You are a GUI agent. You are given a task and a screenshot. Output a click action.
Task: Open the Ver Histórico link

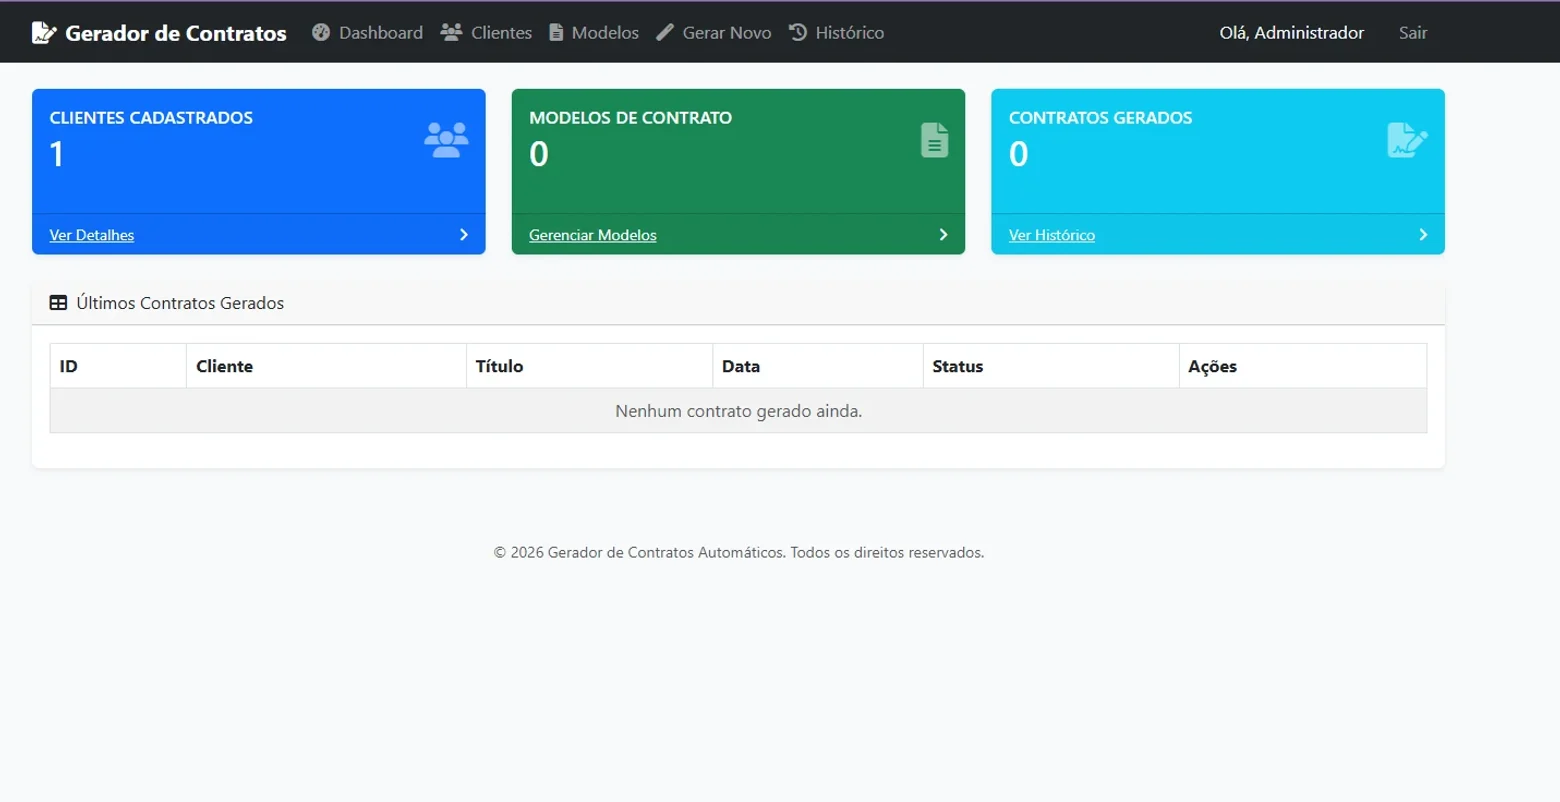click(x=1052, y=235)
